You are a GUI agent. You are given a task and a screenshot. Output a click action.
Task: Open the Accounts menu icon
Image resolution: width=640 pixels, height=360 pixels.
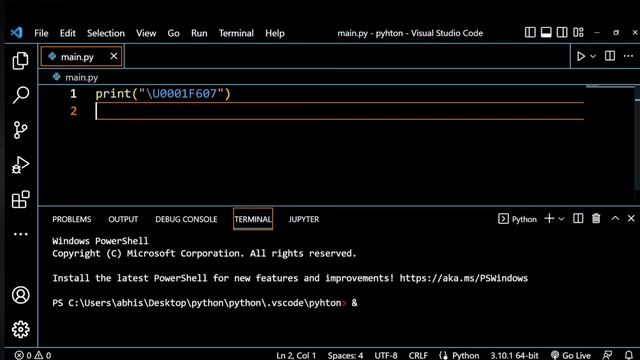[20, 295]
